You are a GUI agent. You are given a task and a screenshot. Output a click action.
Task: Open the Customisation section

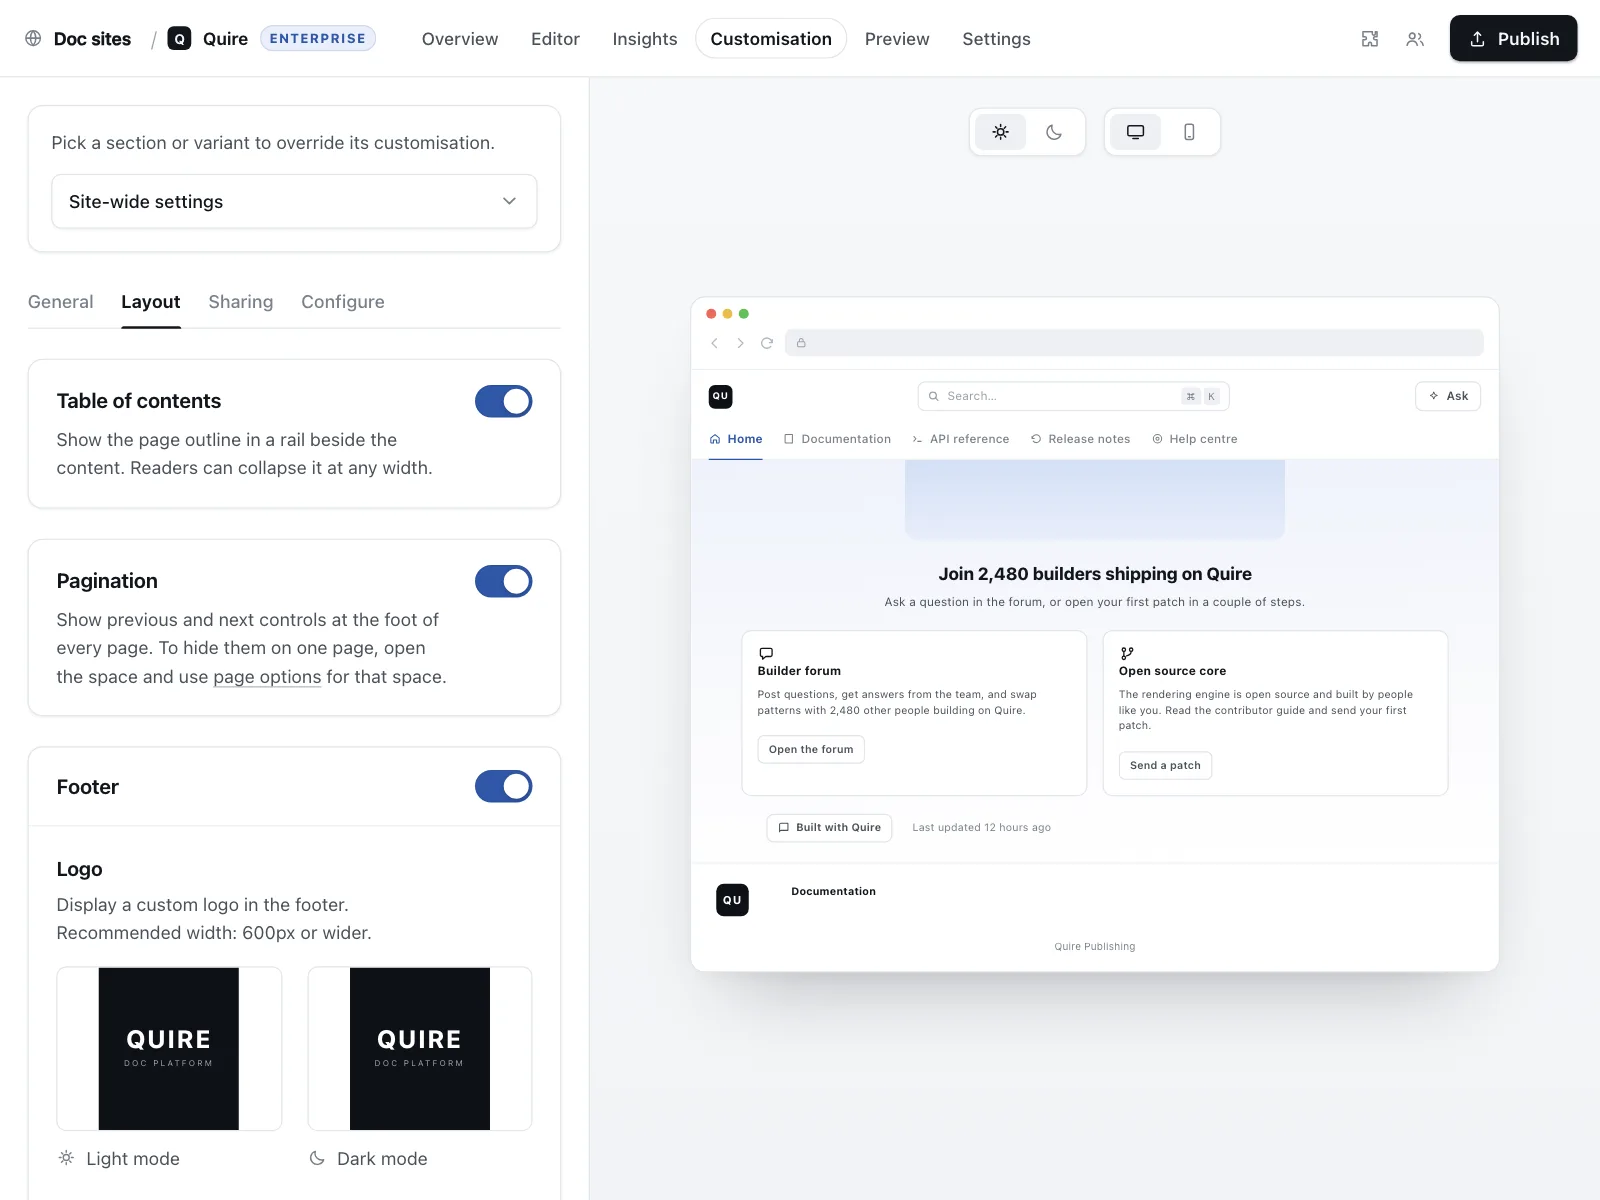771,39
